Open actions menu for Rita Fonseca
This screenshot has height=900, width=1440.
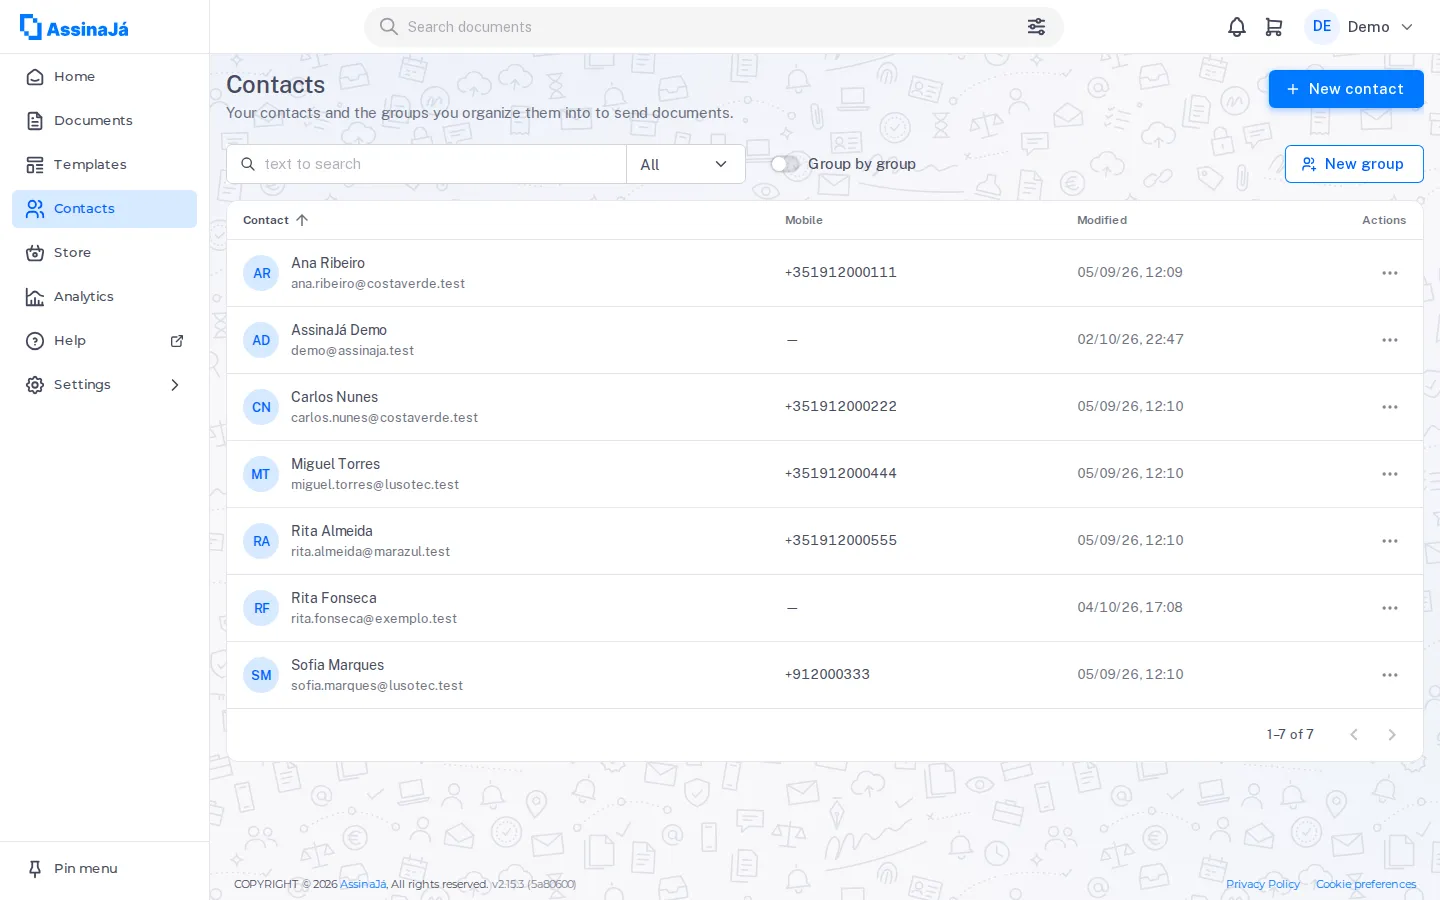1390,608
